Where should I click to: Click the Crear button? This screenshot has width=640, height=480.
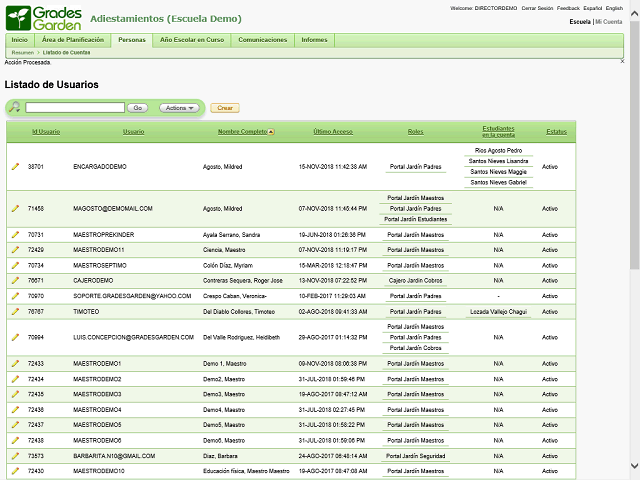pyautogui.click(x=225, y=107)
